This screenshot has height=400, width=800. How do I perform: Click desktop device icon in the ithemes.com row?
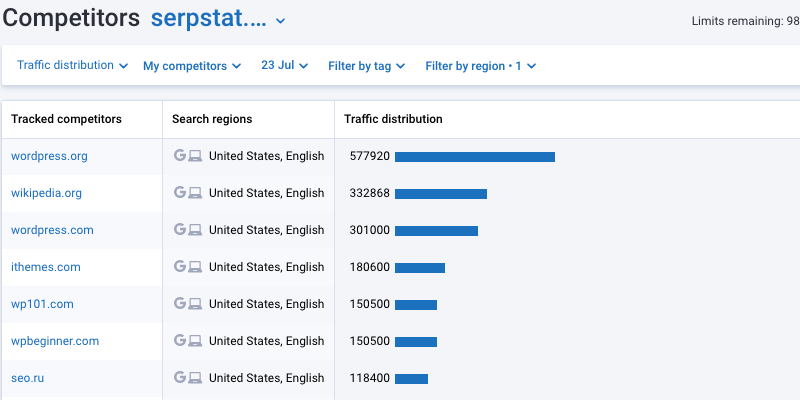tap(196, 267)
